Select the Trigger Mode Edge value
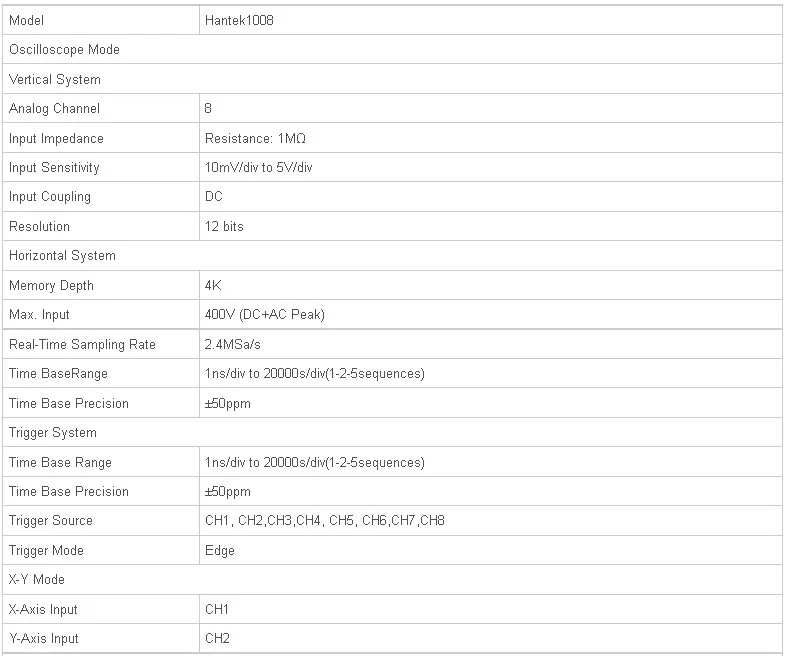 click(x=220, y=550)
